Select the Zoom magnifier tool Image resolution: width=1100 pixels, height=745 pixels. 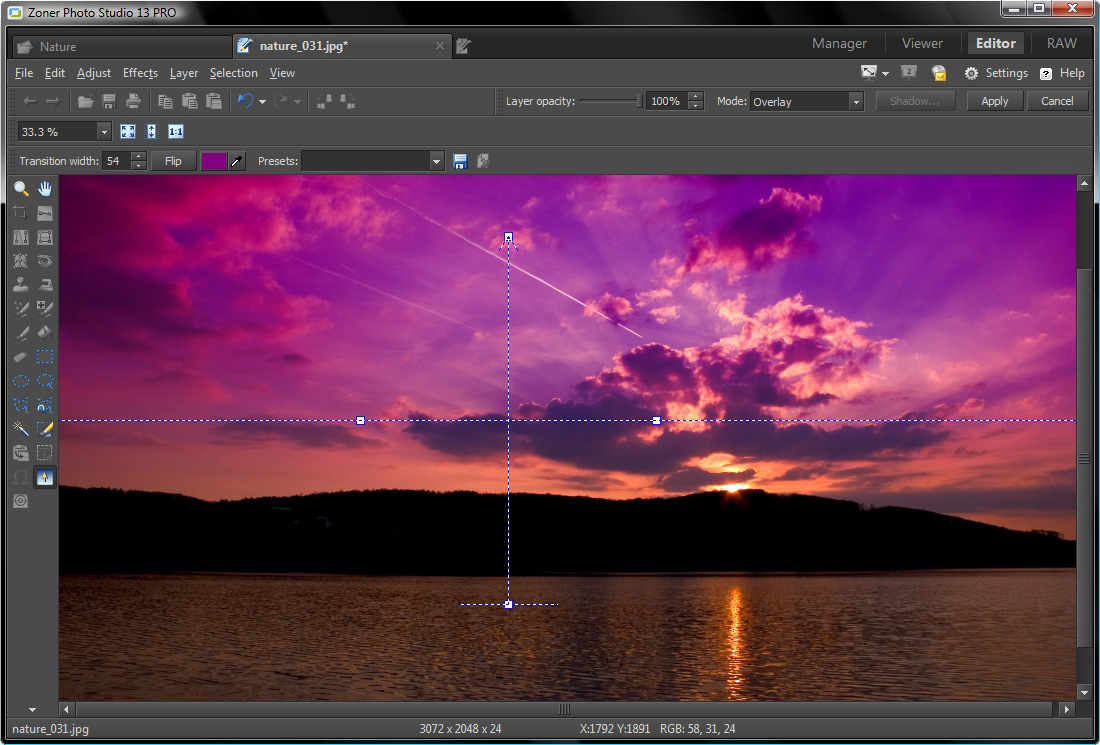tap(20, 189)
